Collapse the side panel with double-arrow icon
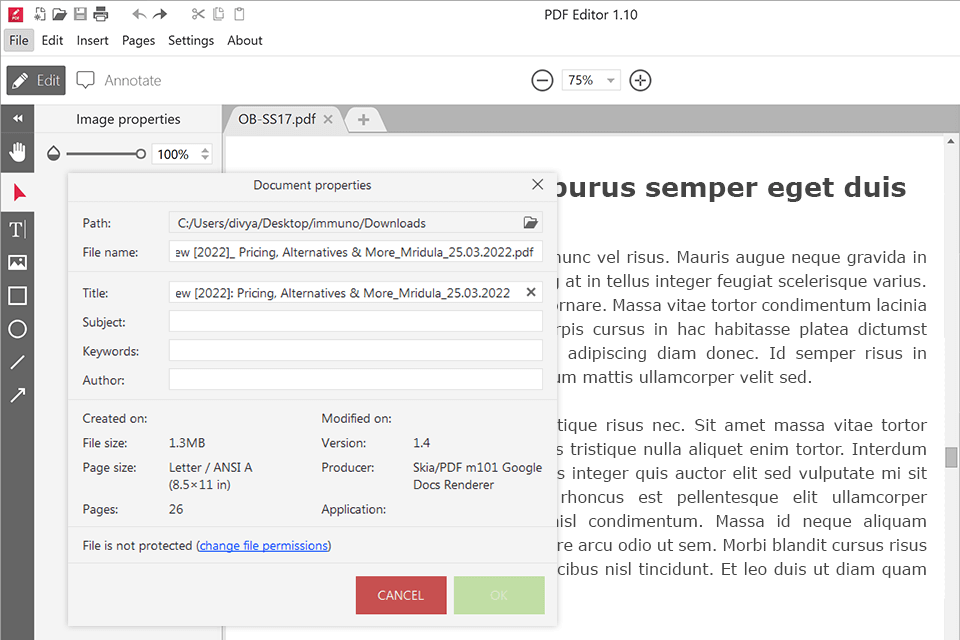Image resolution: width=960 pixels, height=640 pixels. (x=18, y=118)
